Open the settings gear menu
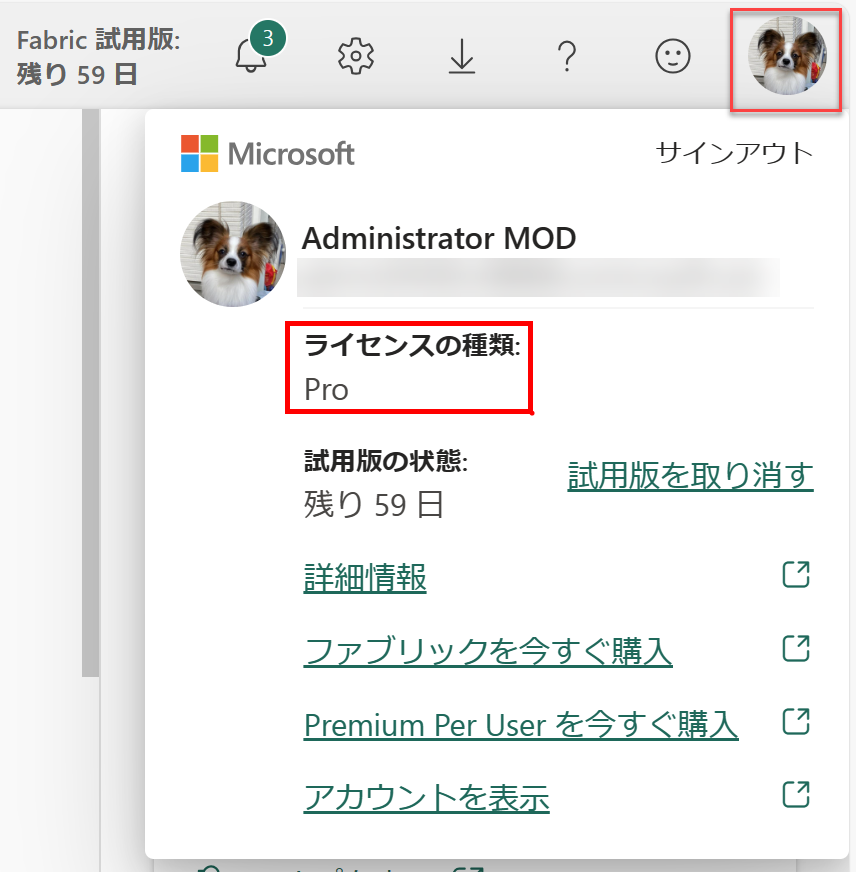856x872 pixels. (x=356, y=56)
